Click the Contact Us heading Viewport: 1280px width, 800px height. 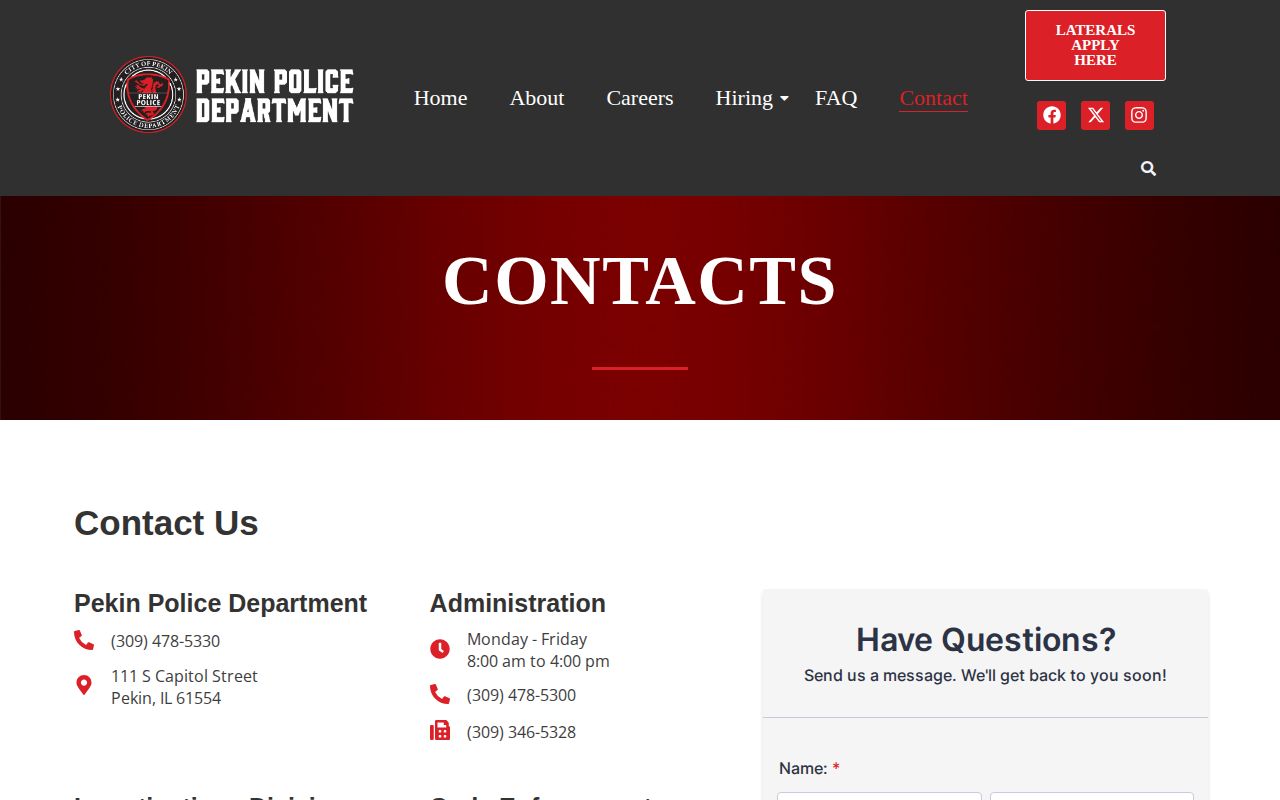click(x=166, y=523)
